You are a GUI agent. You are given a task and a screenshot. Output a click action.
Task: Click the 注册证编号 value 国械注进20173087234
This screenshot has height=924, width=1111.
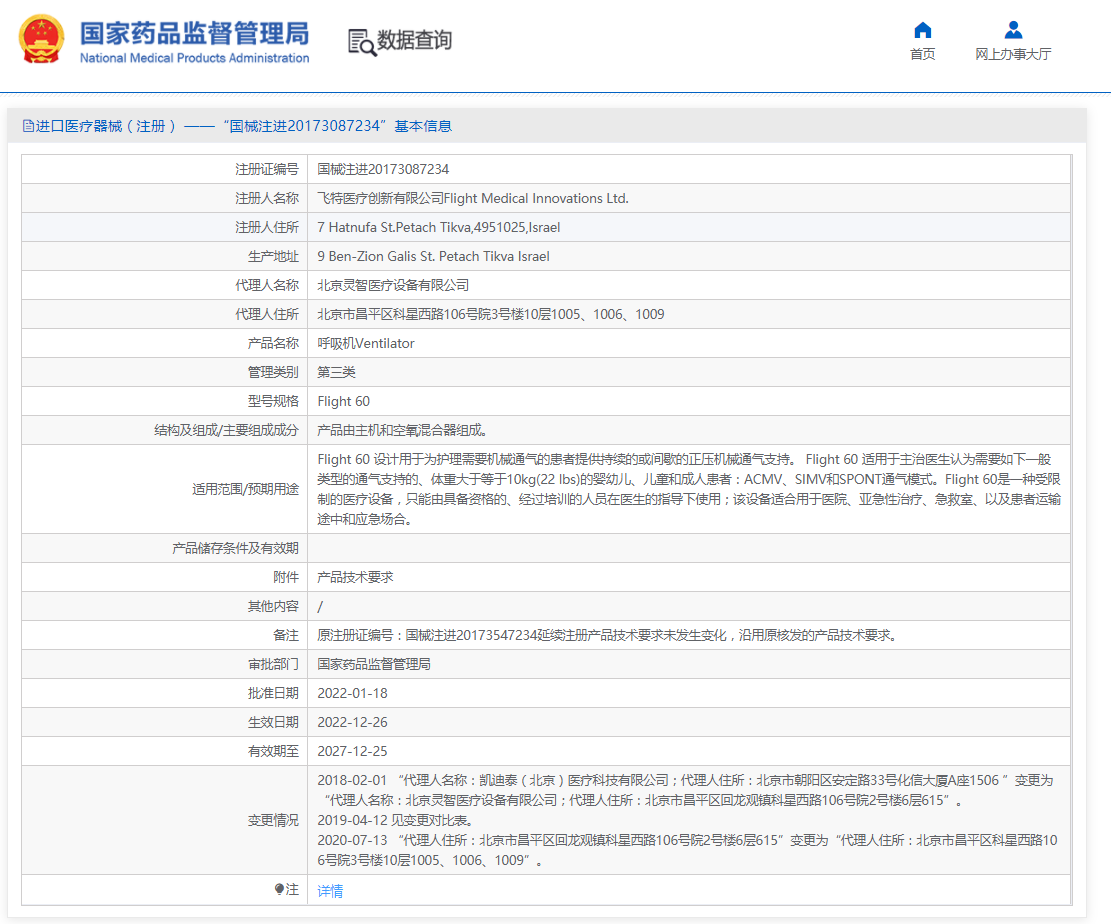pos(383,170)
